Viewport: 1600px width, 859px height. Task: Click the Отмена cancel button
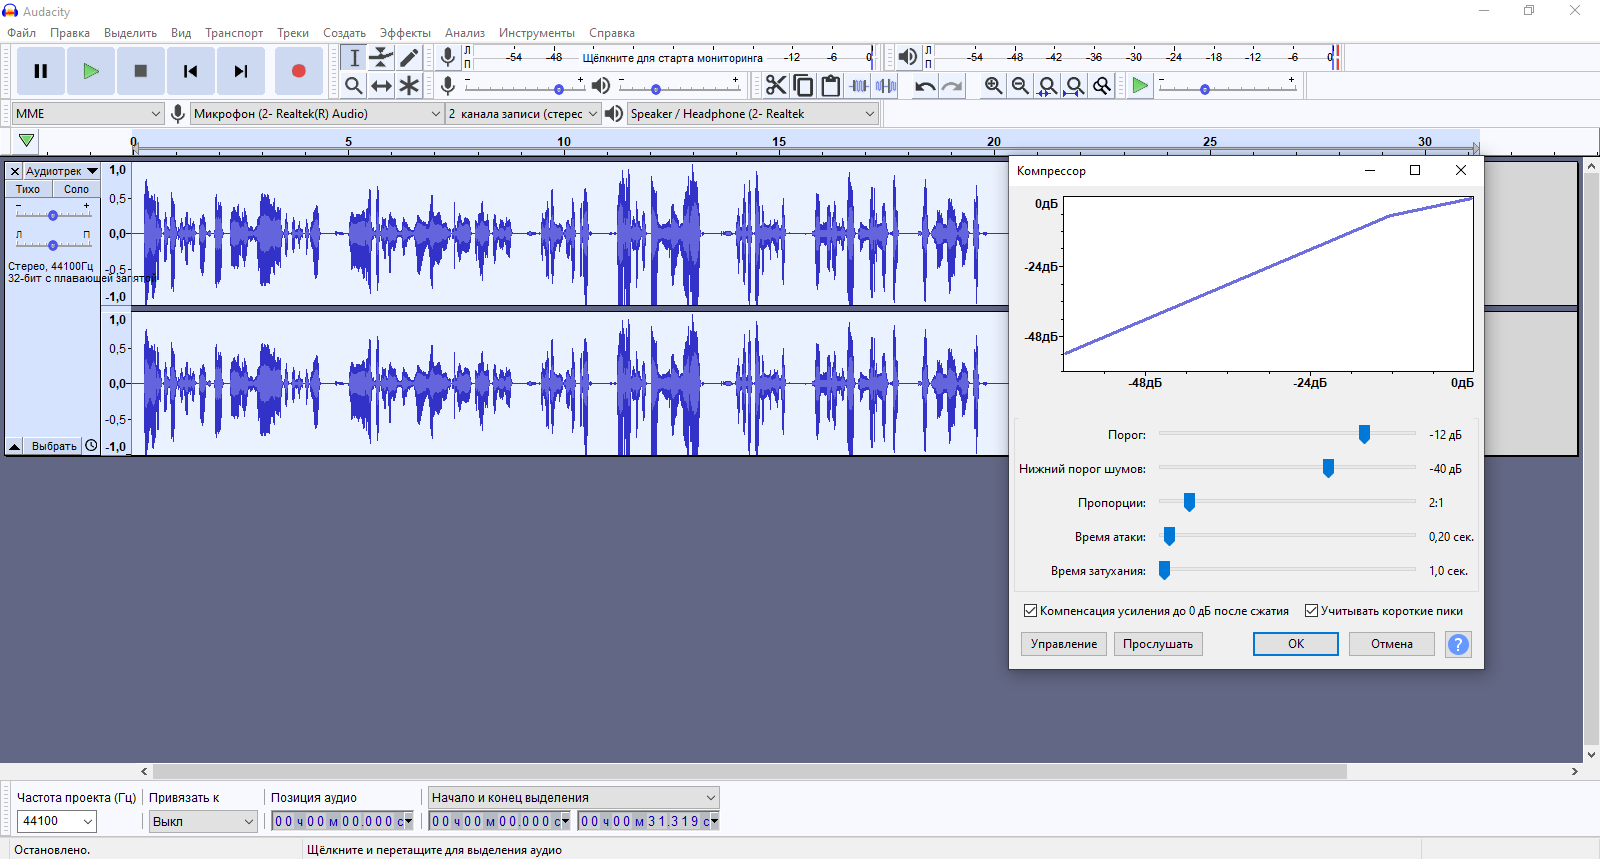(1392, 644)
